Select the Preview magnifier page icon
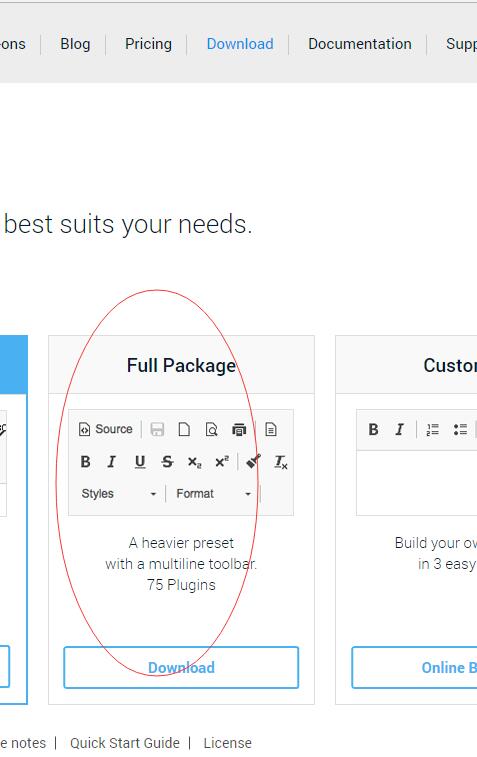Image resolution: width=477 pixels, height=757 pixels. tap(211, 429)
